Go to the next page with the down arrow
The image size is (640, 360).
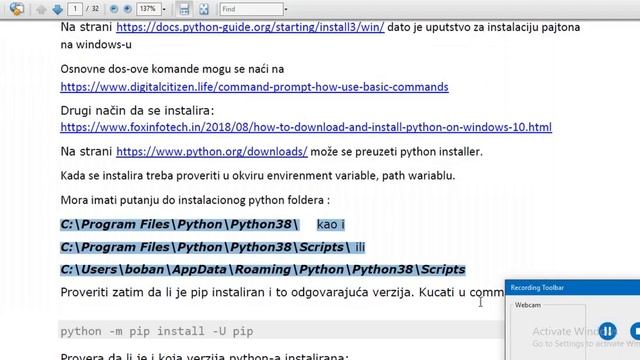click(58, 9)
